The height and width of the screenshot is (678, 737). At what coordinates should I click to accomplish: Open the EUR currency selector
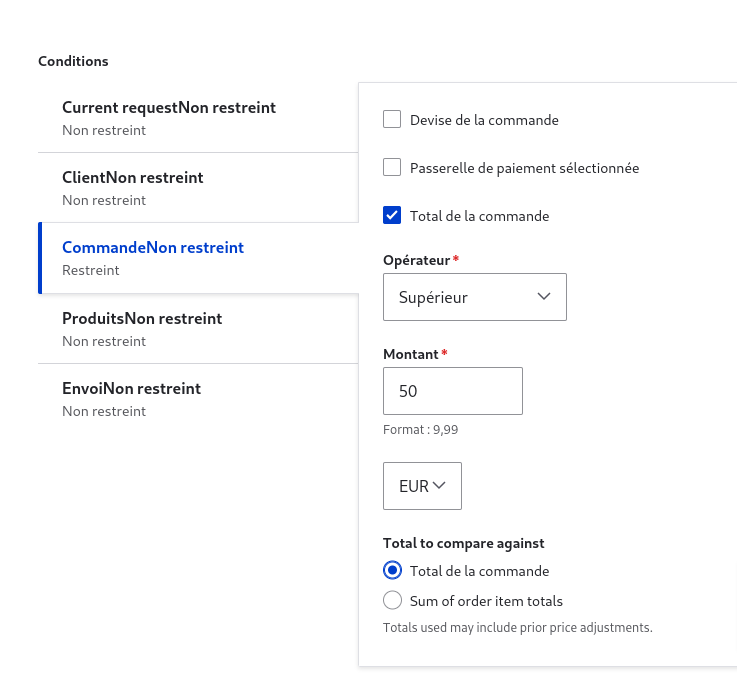(x=422, y=486)
